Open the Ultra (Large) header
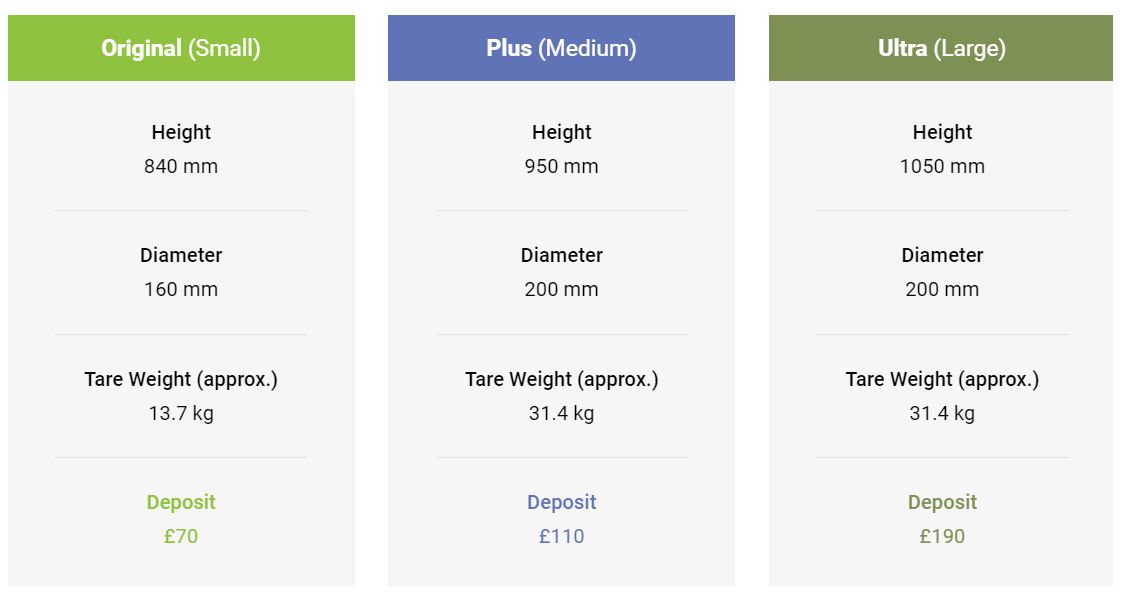 941,48
